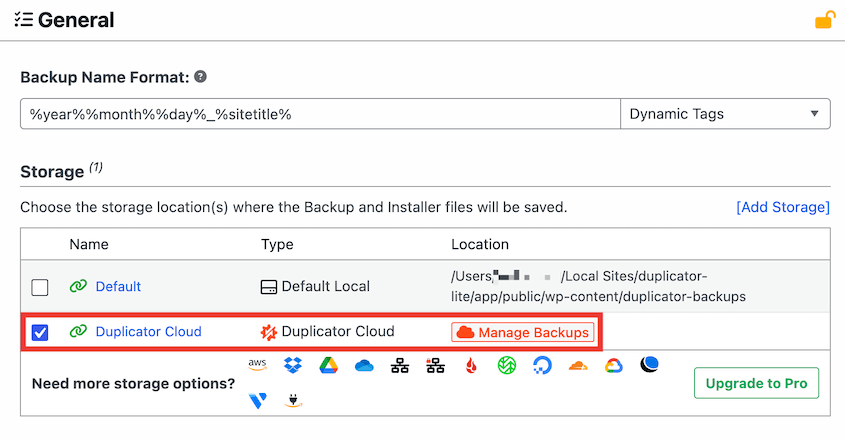Click the orange Cloudflare storage icon
Screen dimensions: 845x439
578,366
